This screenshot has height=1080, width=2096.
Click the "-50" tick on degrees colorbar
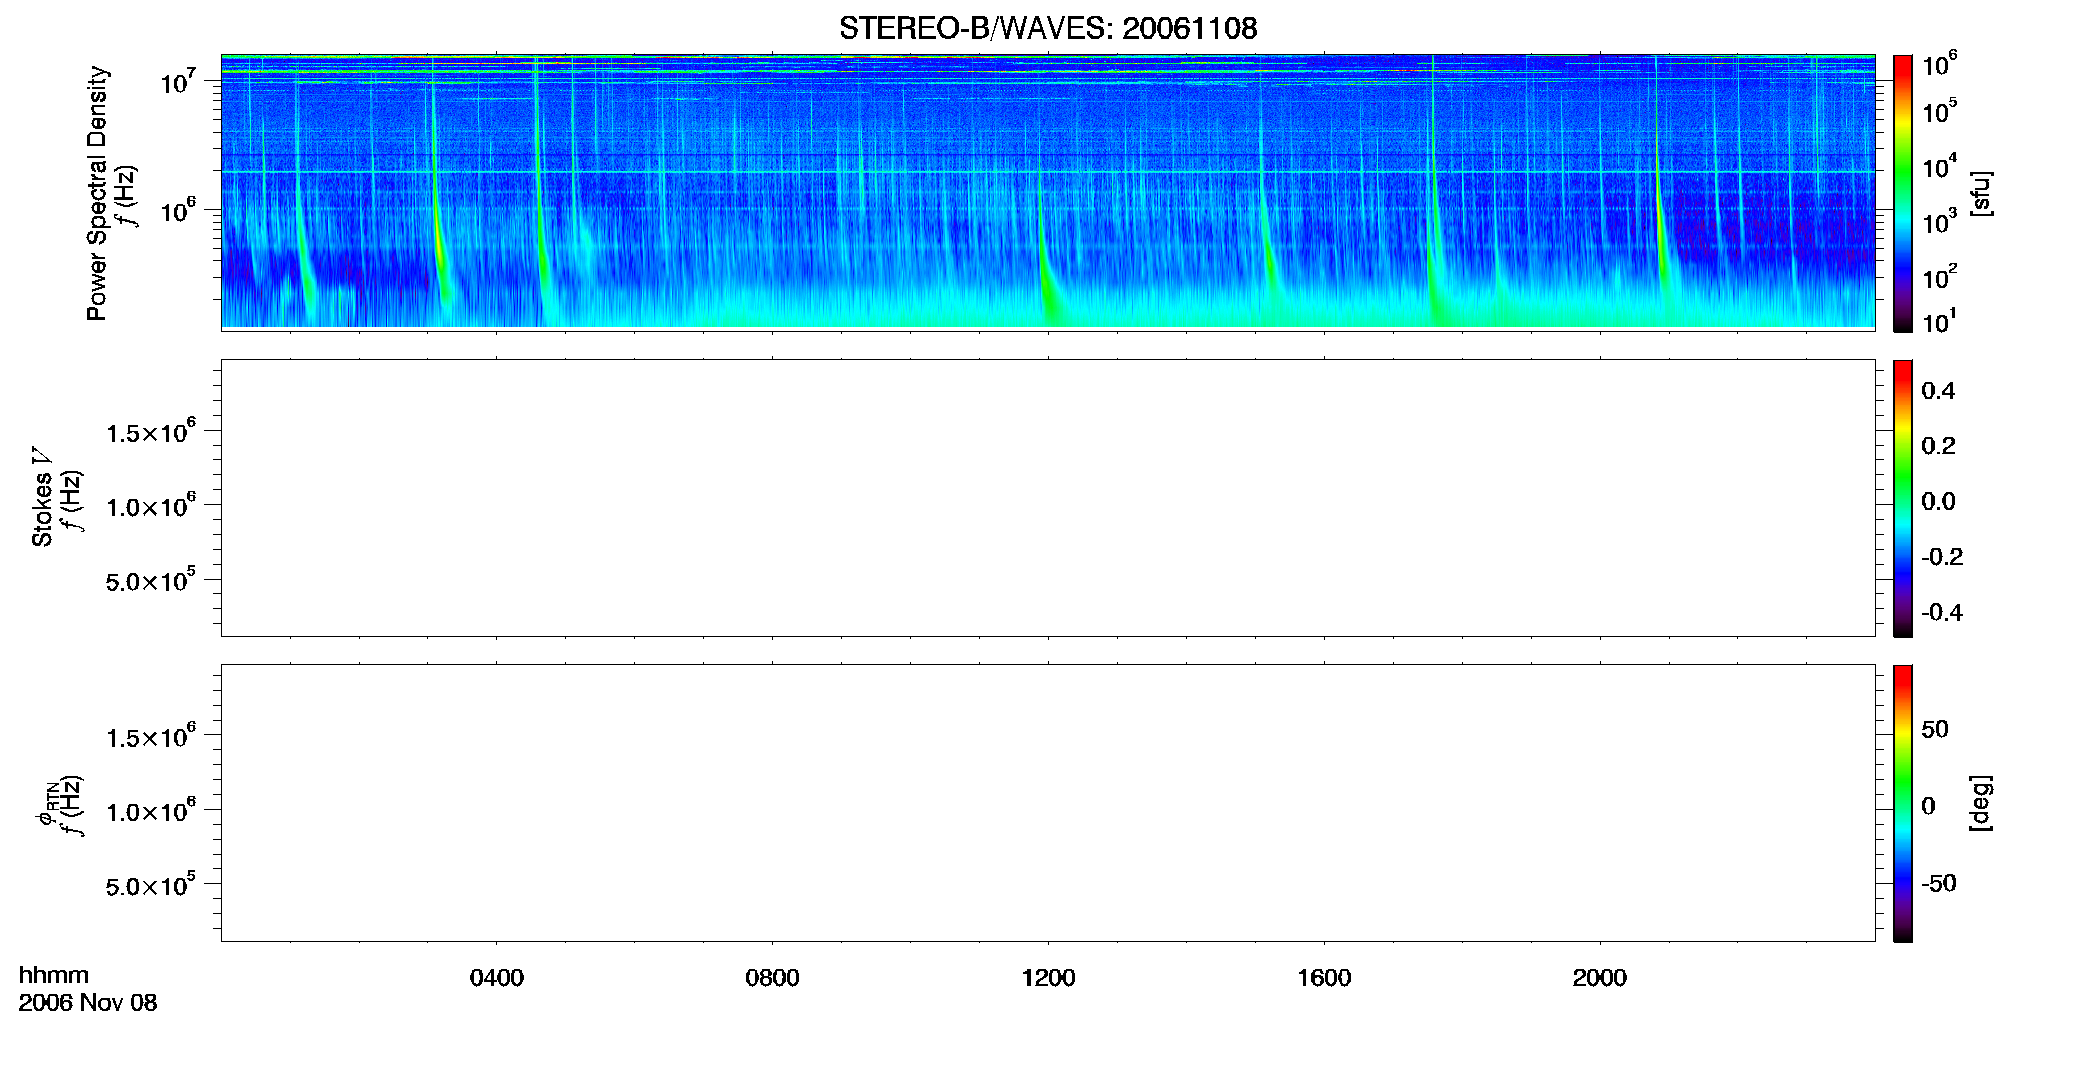[1939, 884]
